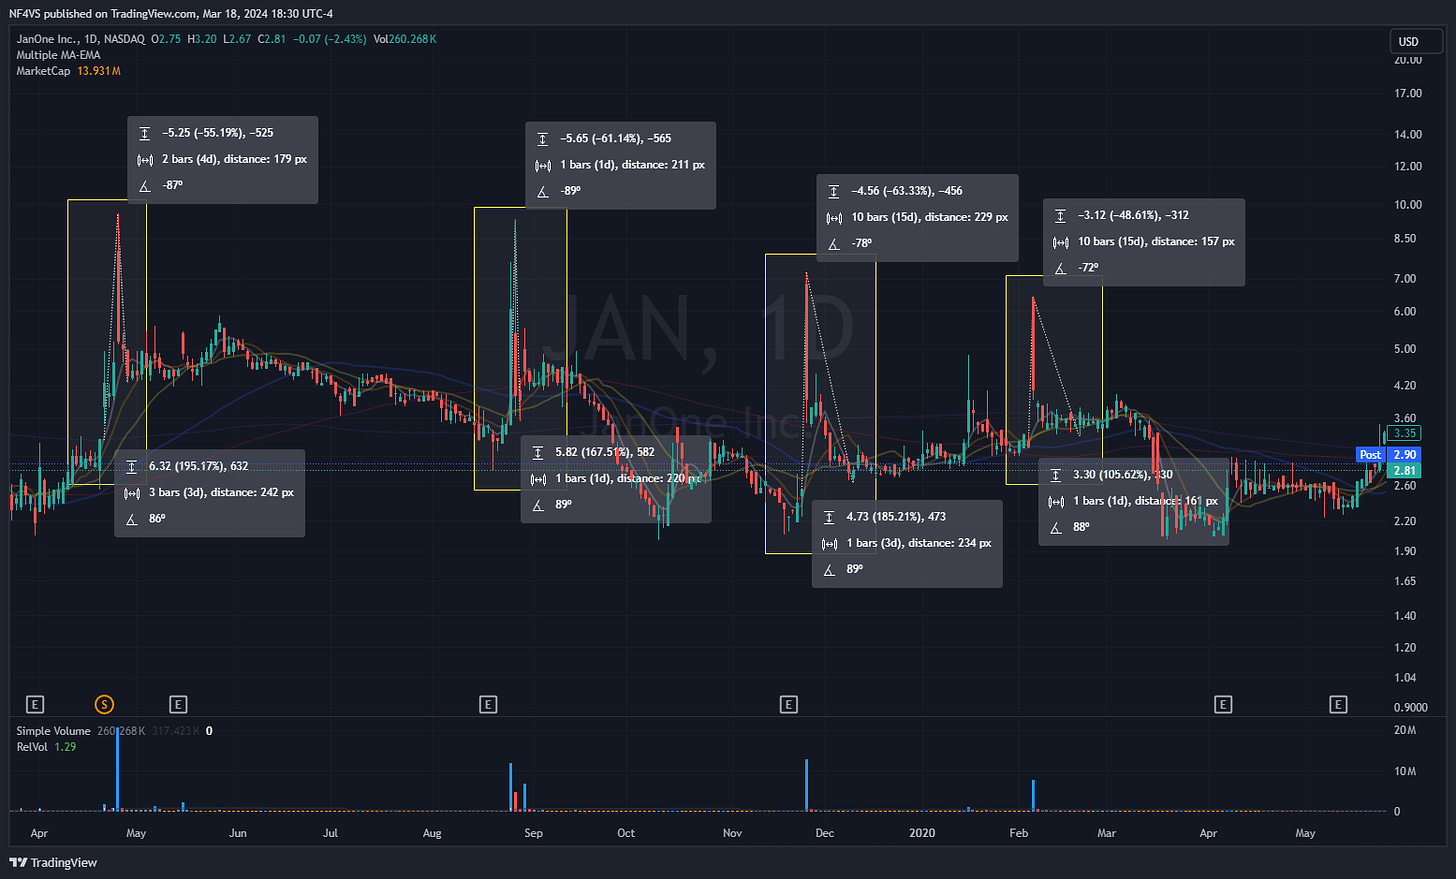Viewport: 1456px width, 879px height.
Task: Select the 2.90 post-market price label
Action: coord(1404,455)
